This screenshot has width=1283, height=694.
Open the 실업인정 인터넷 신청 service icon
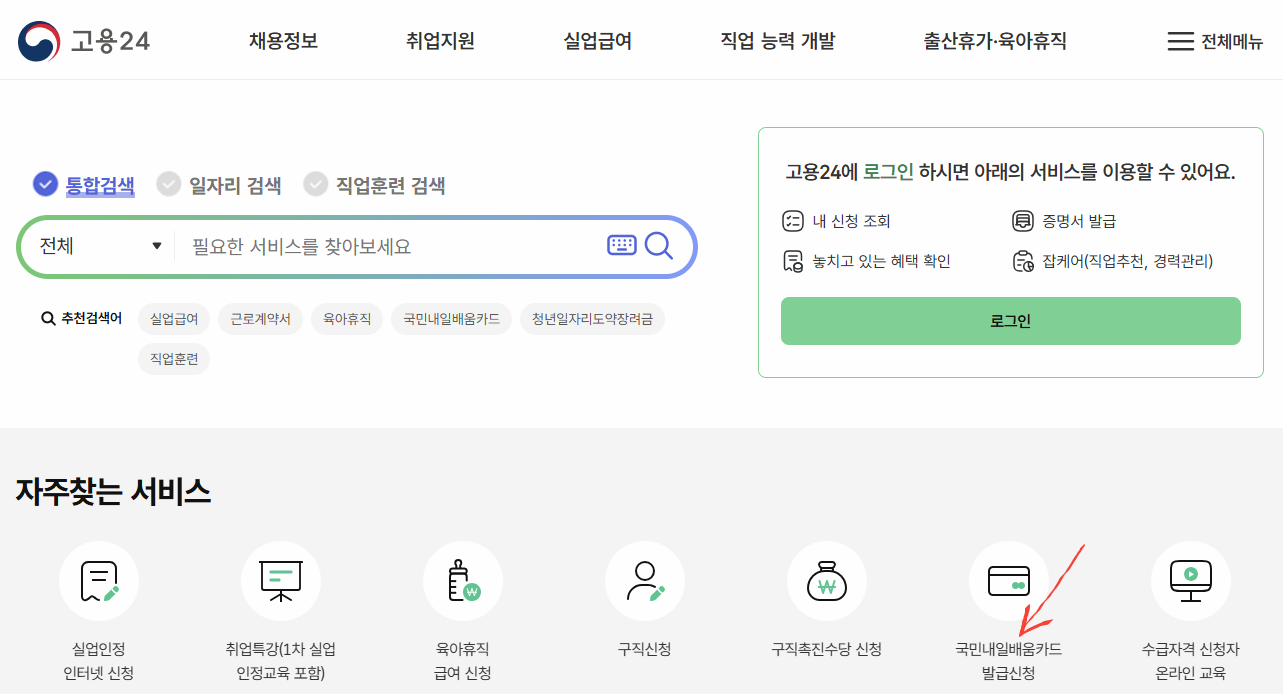[x=99, y=580]
